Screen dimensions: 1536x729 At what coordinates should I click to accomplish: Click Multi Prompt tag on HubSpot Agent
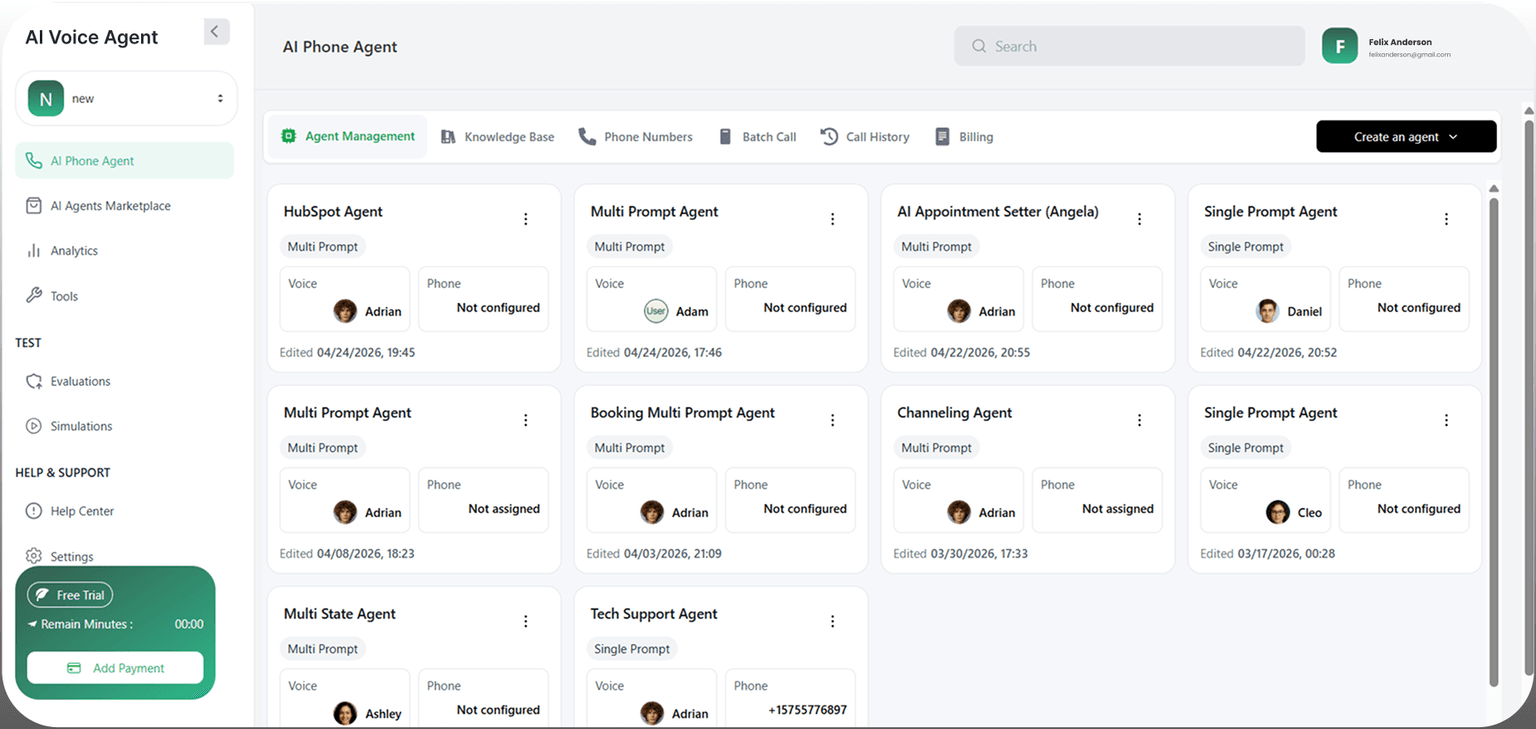(323, 247)
